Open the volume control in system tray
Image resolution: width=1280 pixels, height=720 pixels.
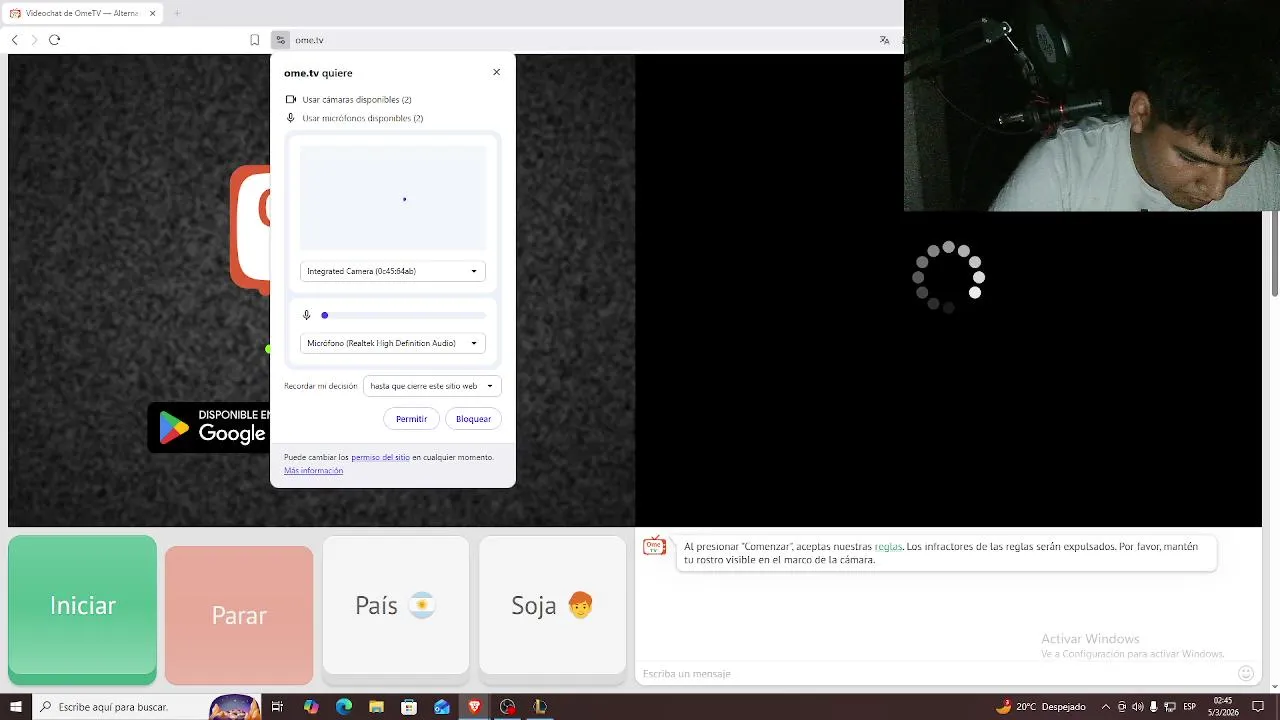(1138, 707)
